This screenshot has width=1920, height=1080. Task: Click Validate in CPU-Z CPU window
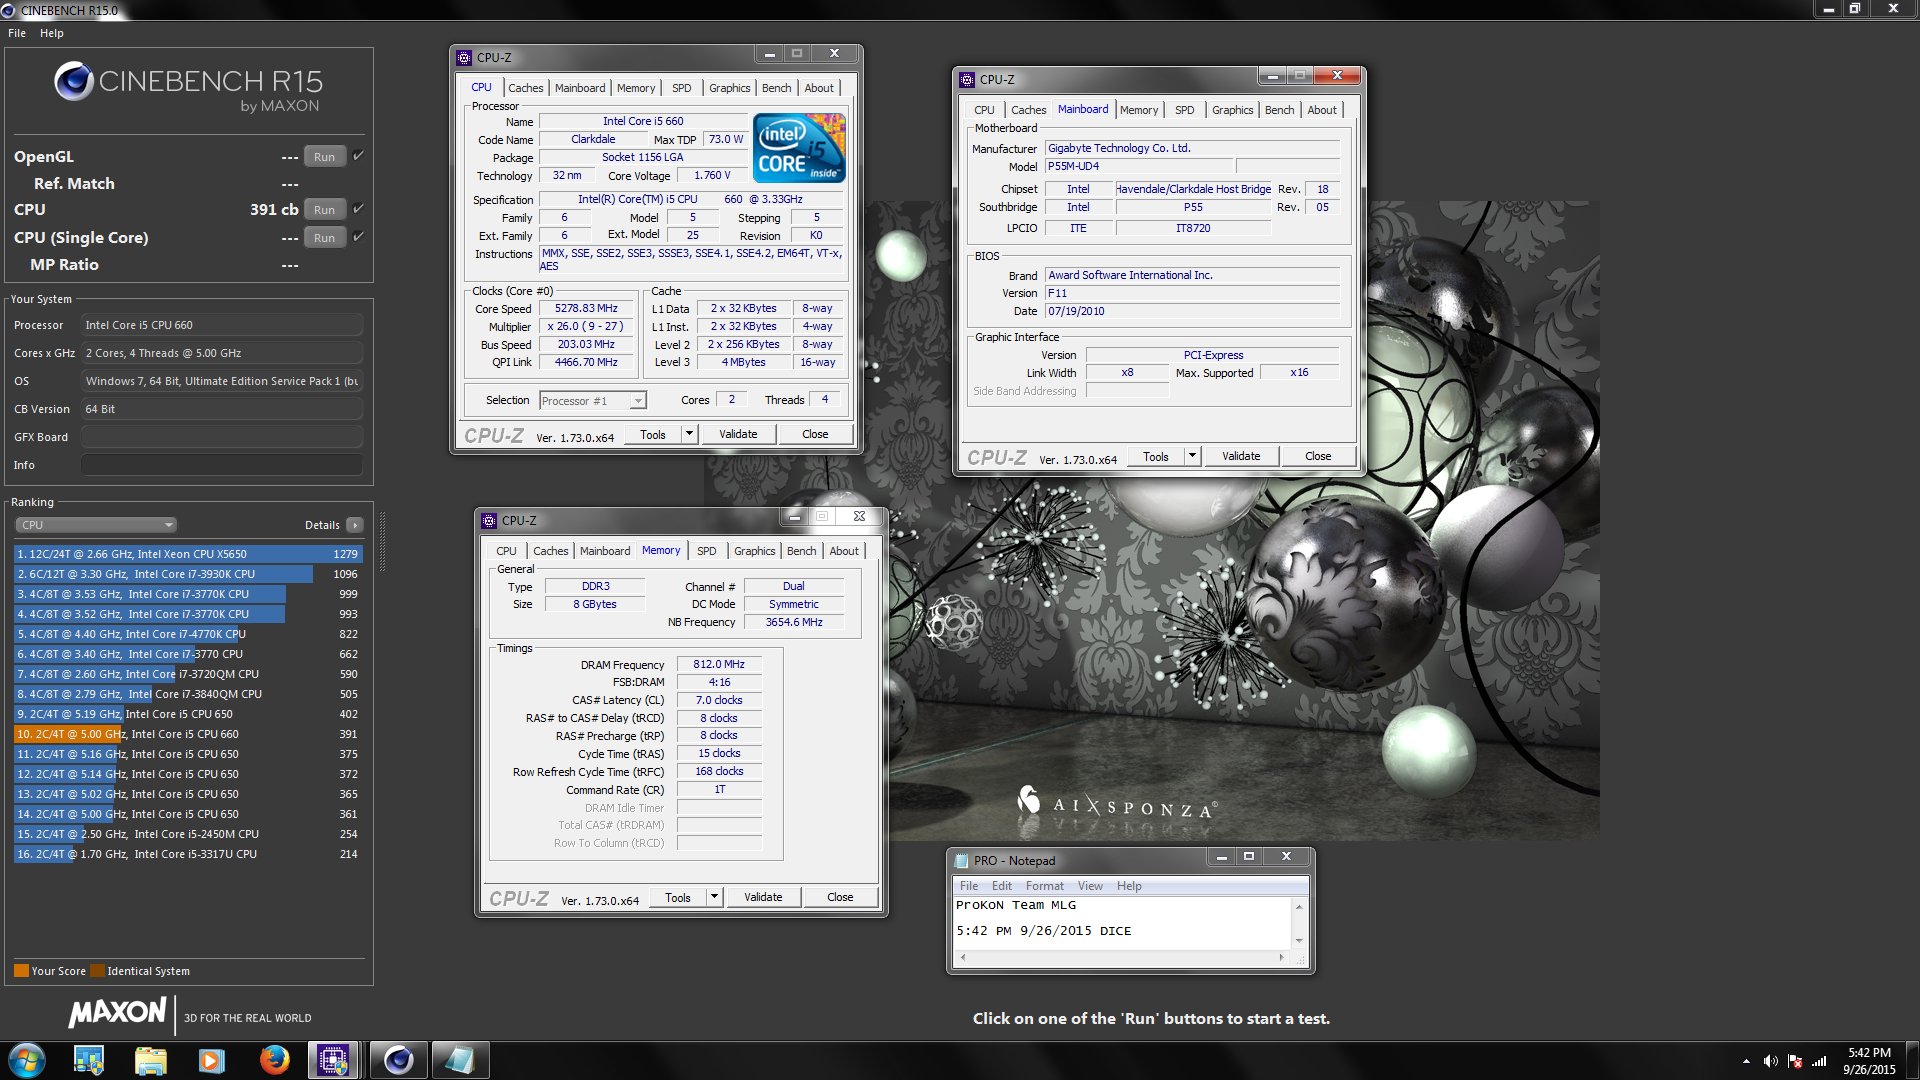coord(738,434)
